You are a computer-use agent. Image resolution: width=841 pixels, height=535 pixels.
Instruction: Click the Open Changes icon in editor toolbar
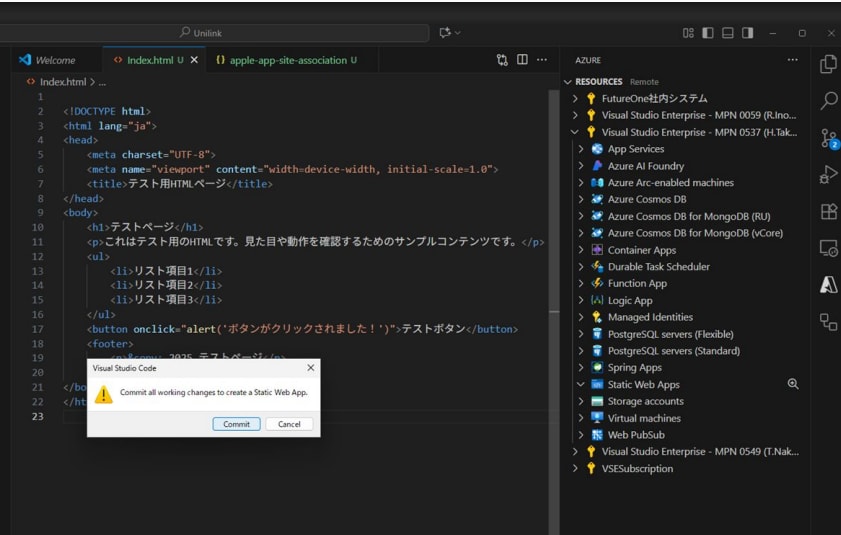pyautogui.click(x=502, y=60)
